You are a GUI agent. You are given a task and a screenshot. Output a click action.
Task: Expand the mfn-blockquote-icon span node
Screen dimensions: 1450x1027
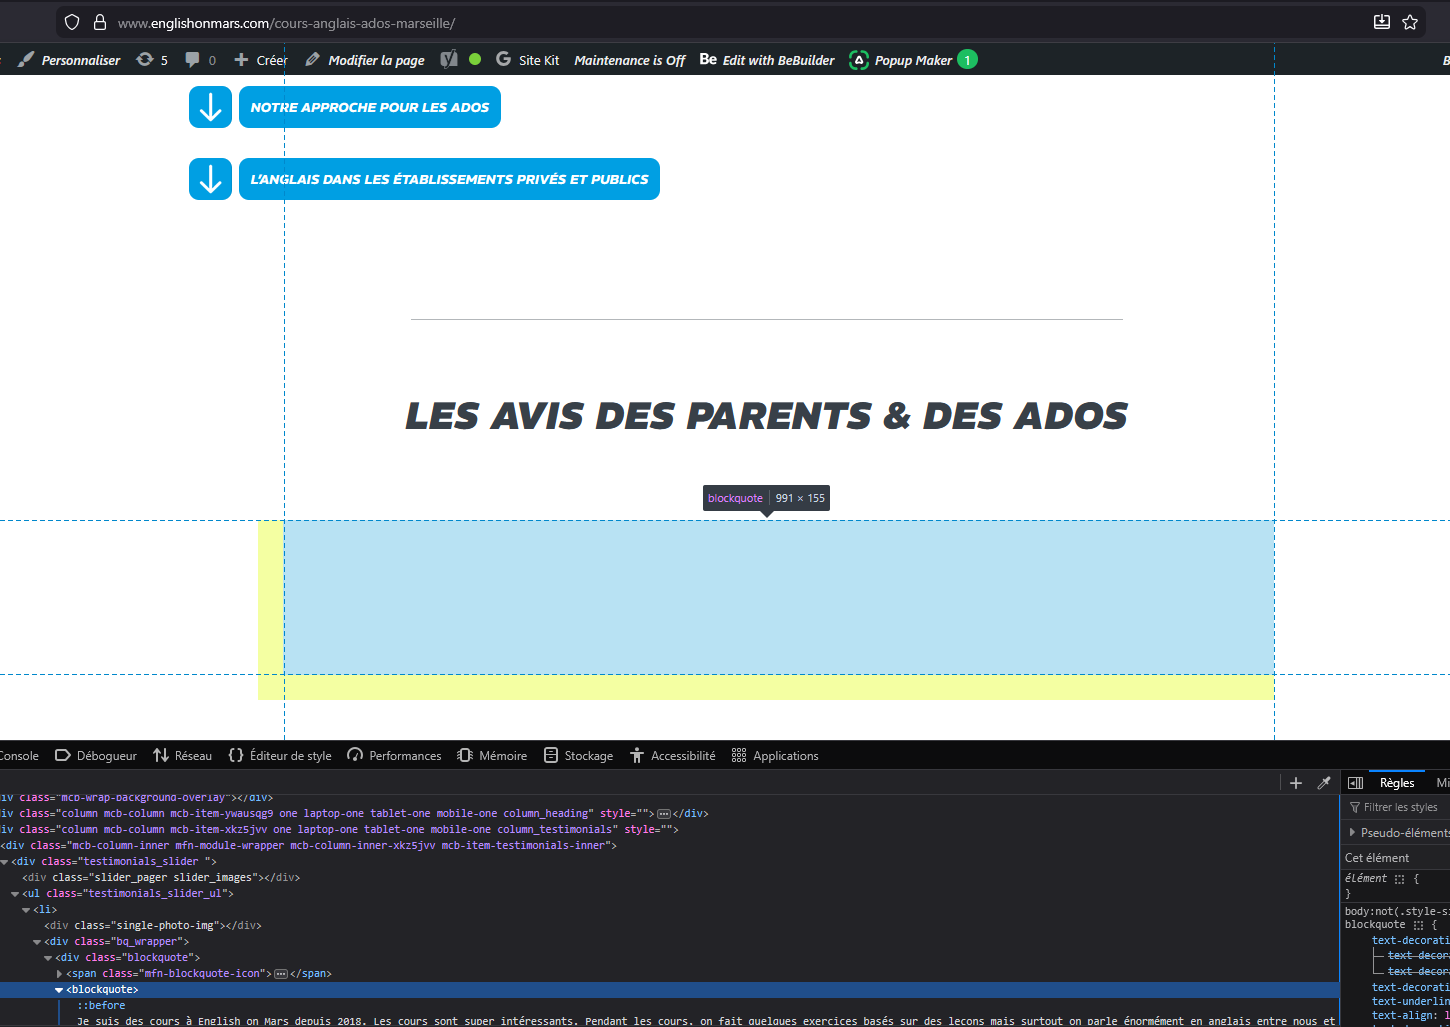(59, 974)
